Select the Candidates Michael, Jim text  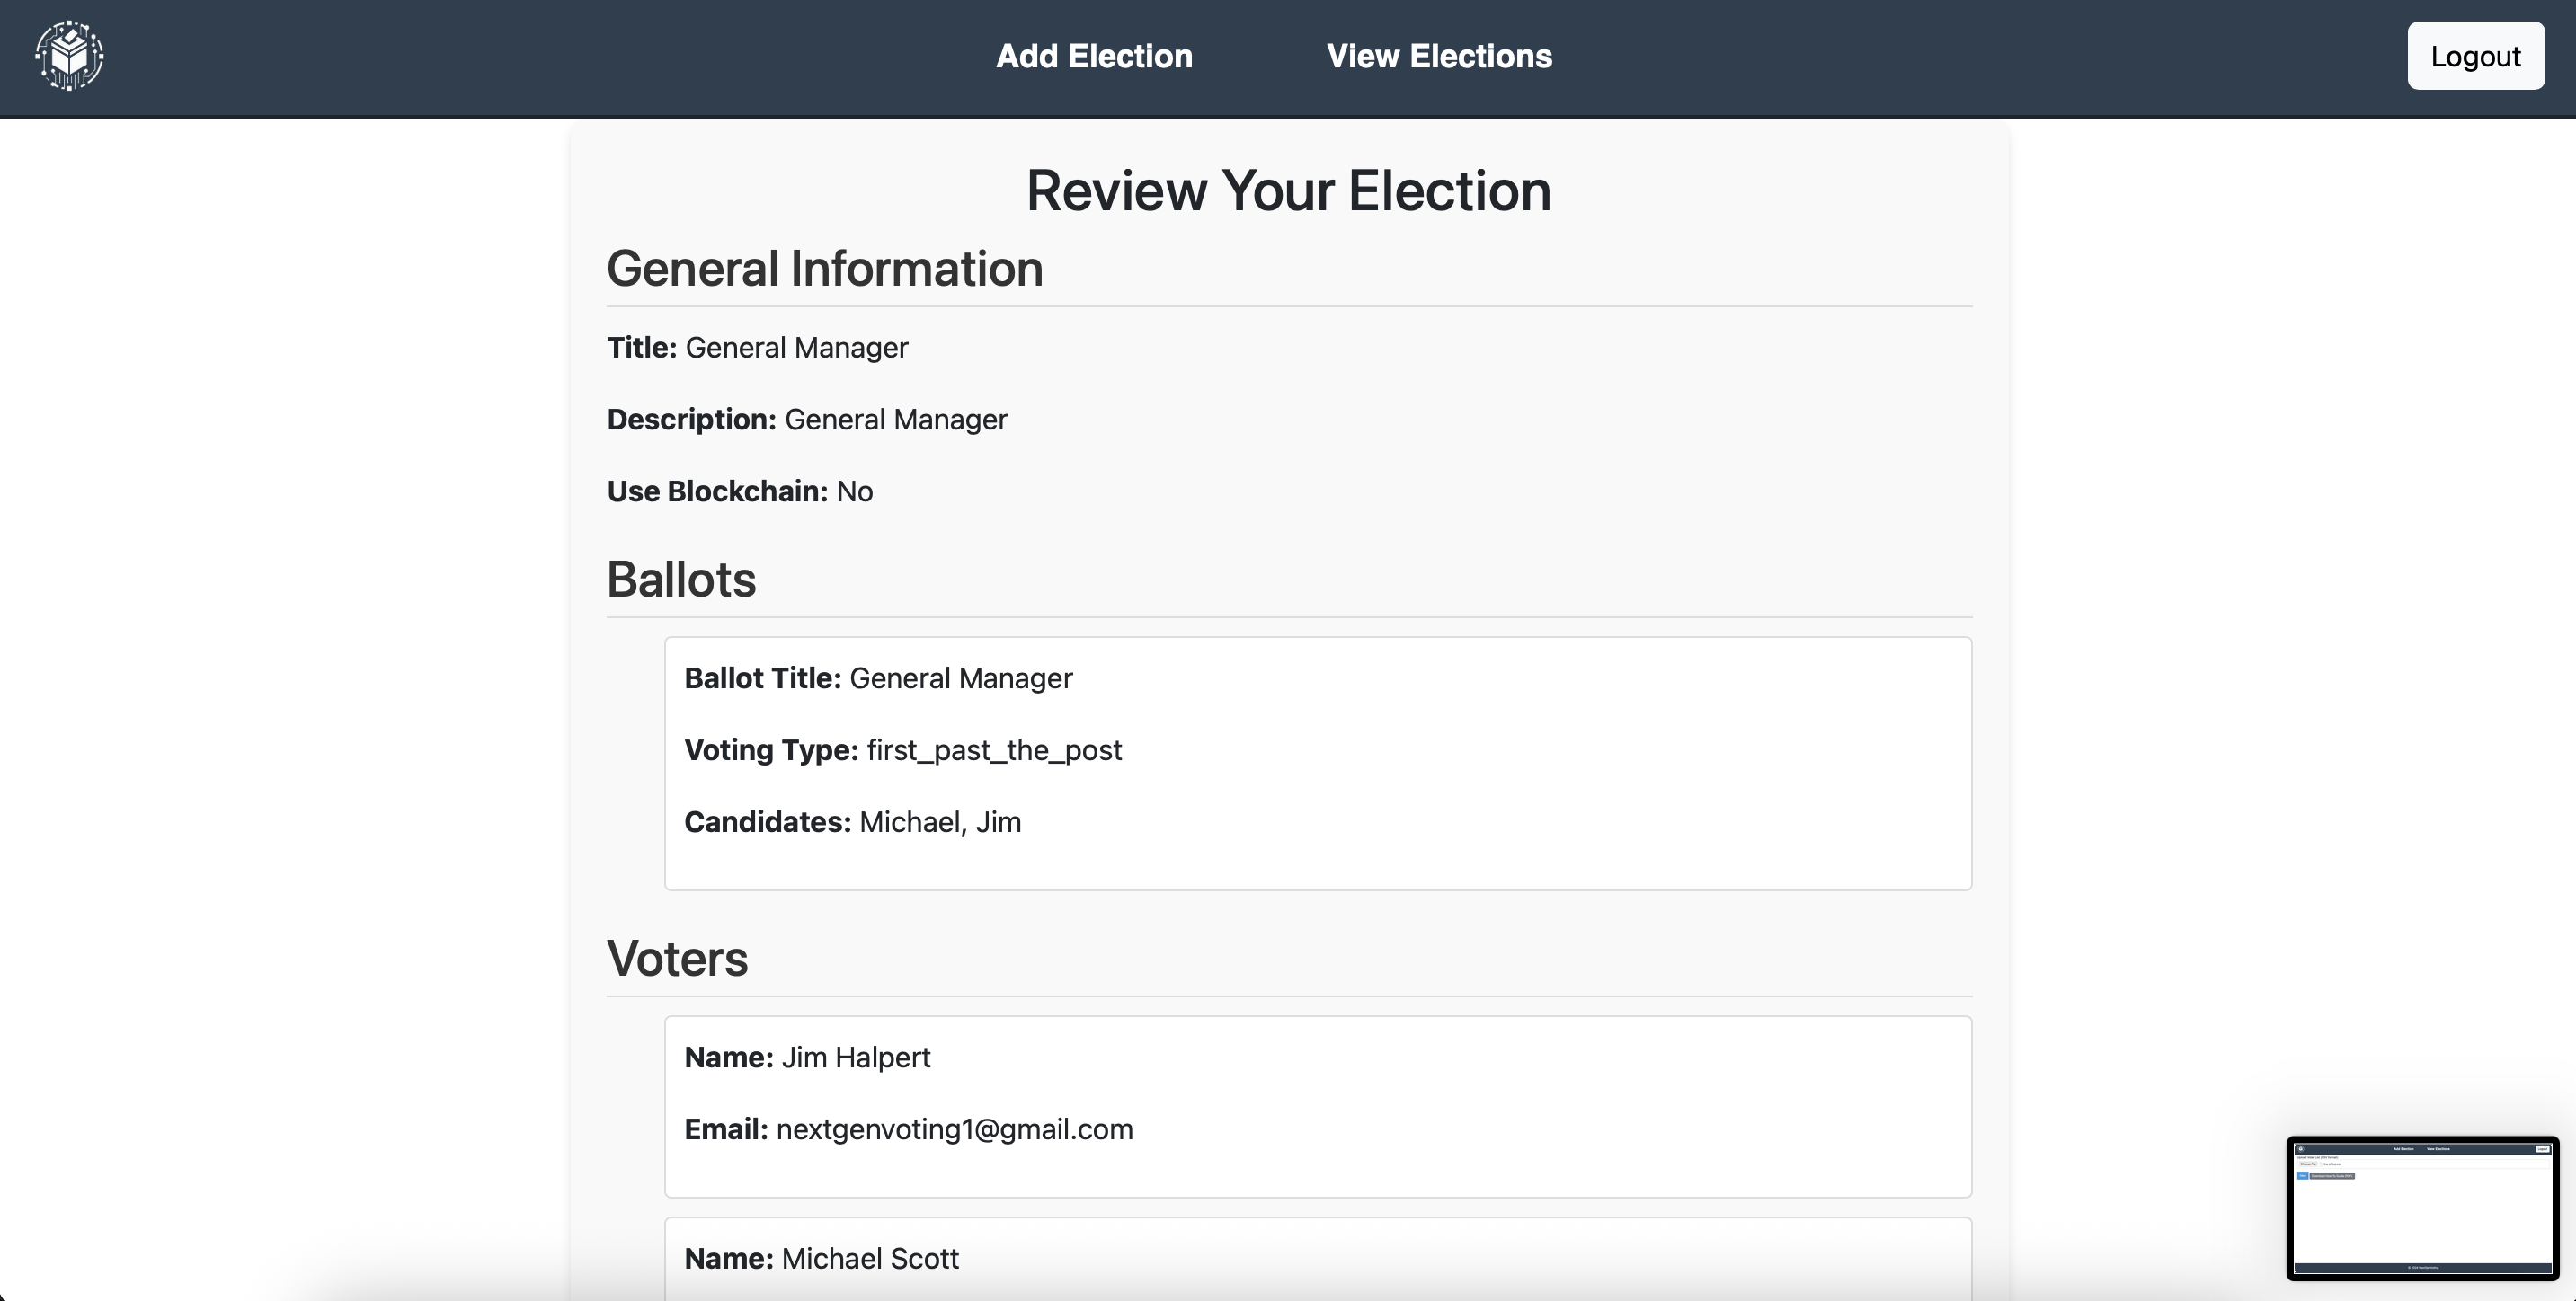940,821
